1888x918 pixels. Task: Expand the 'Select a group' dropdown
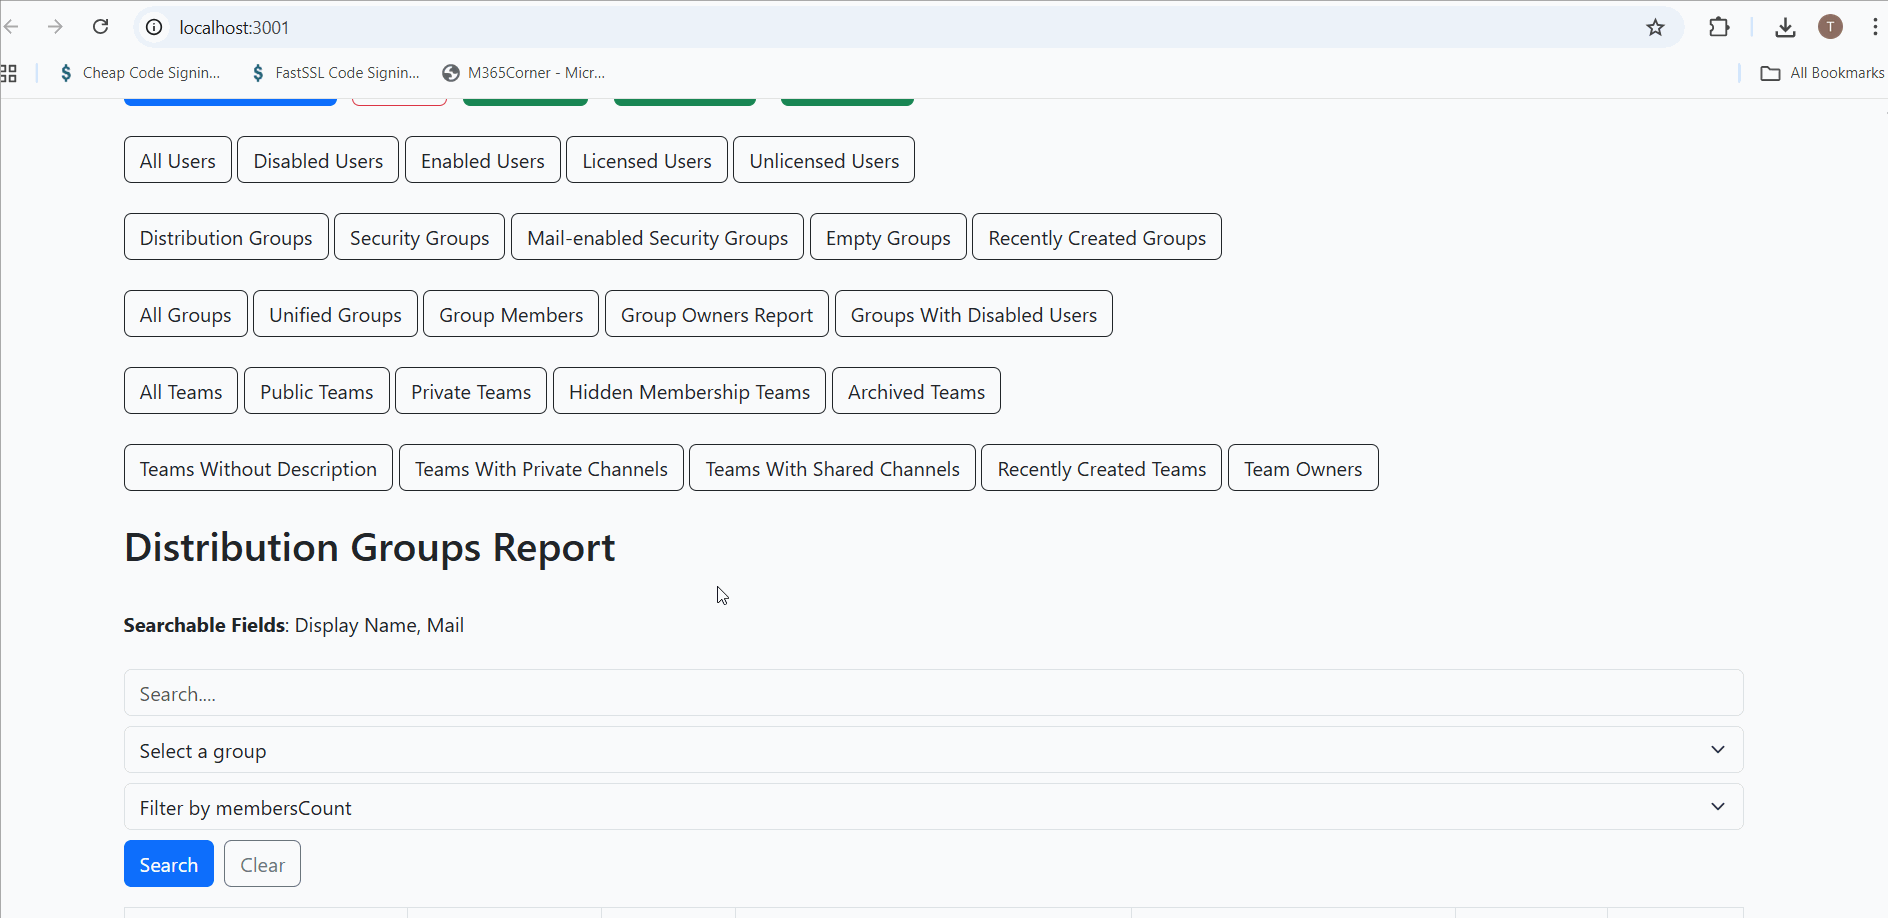[x=932, y=750]
